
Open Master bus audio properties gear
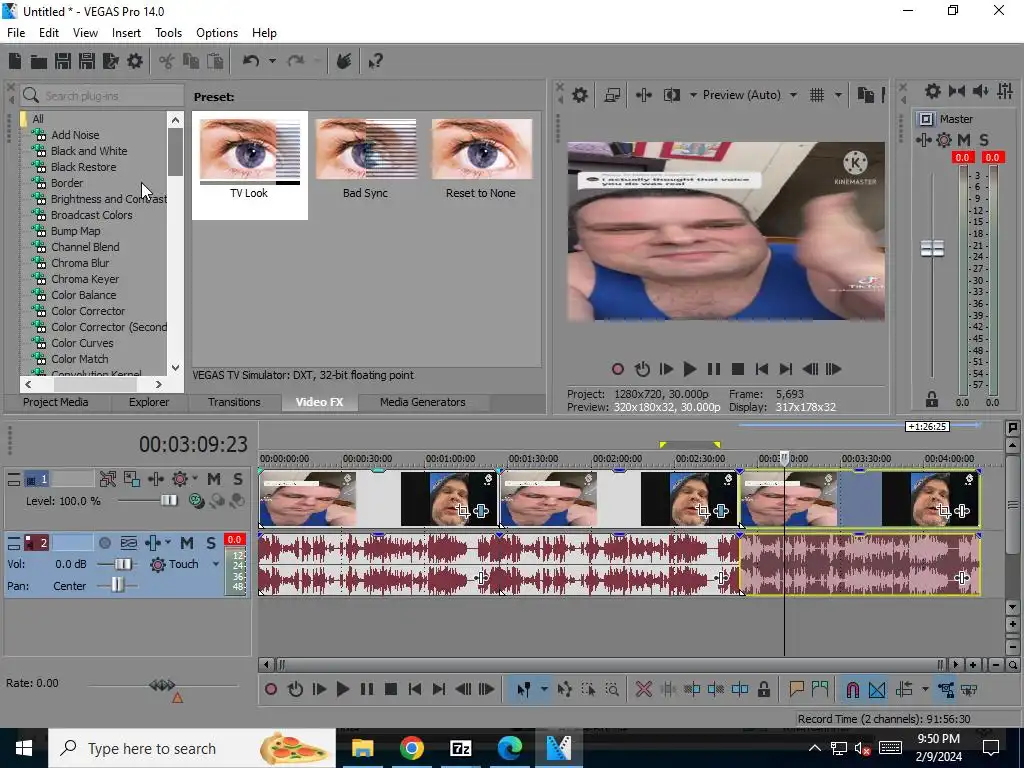click(933, 91)
